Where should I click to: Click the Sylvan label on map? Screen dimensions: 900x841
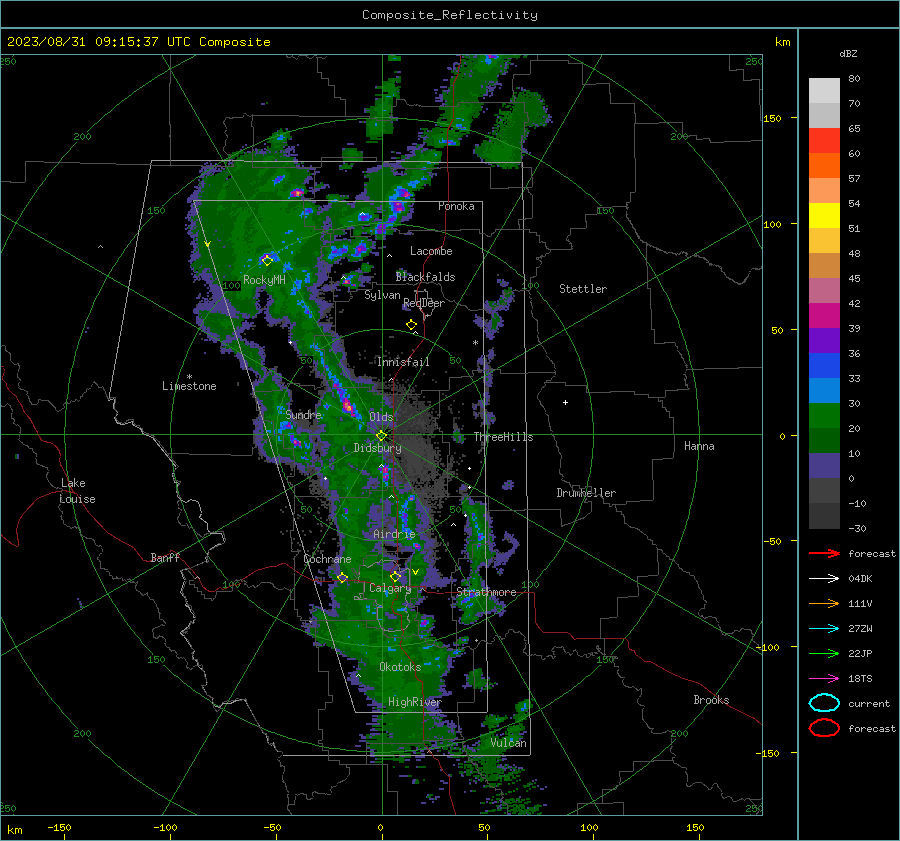382,295
